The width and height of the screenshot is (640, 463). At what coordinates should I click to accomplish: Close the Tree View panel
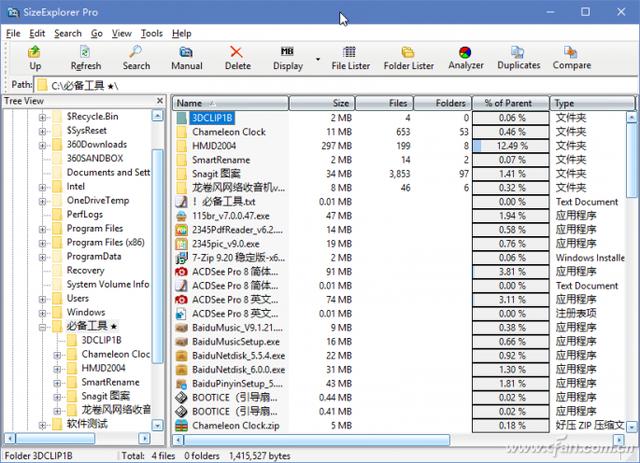160,100
